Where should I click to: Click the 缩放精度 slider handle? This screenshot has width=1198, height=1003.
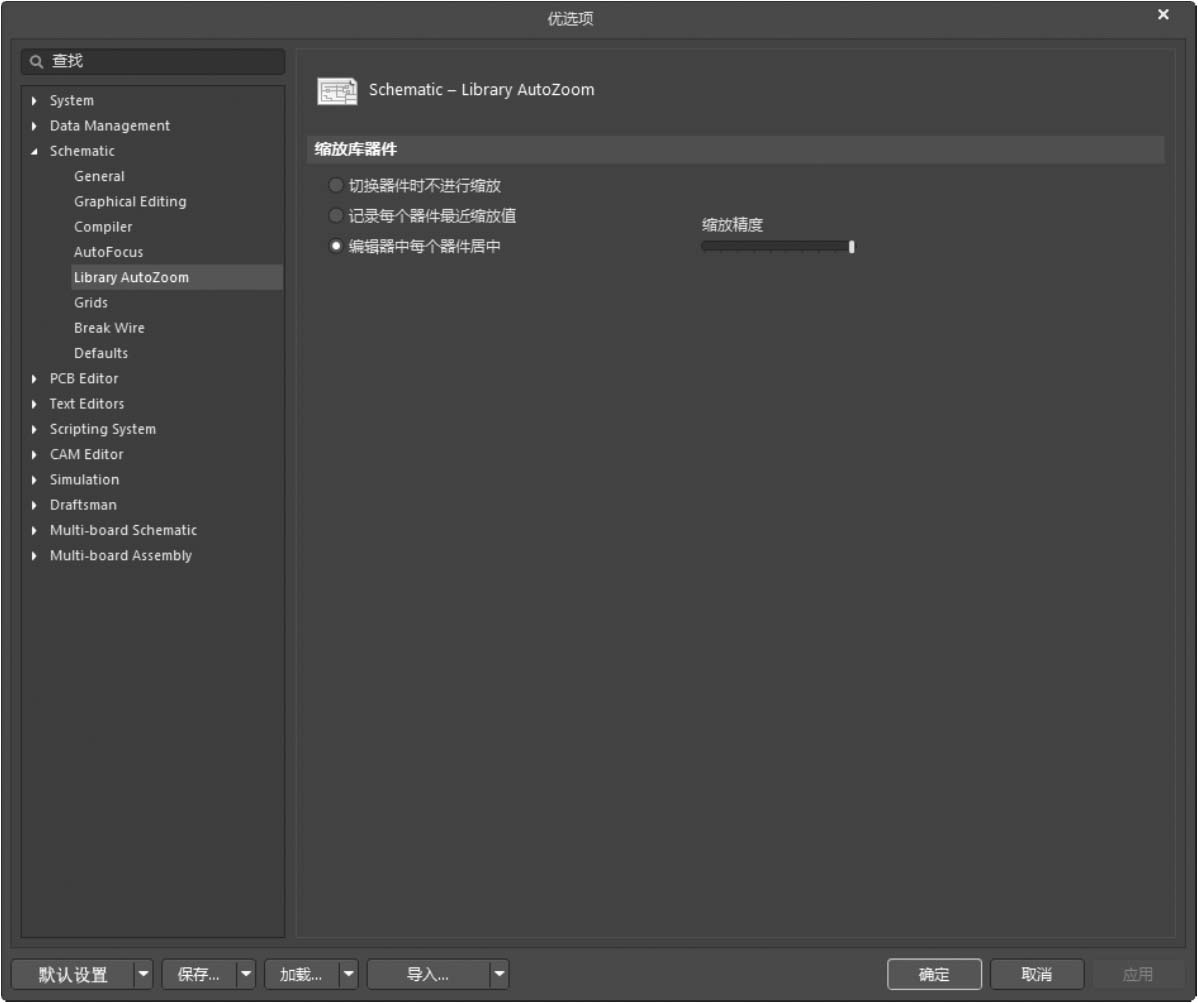tap(851, 246)
